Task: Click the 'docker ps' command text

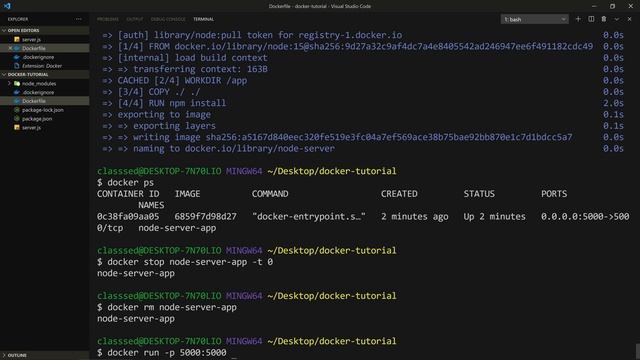Action: pyautogui.click(x=131, y=182)
